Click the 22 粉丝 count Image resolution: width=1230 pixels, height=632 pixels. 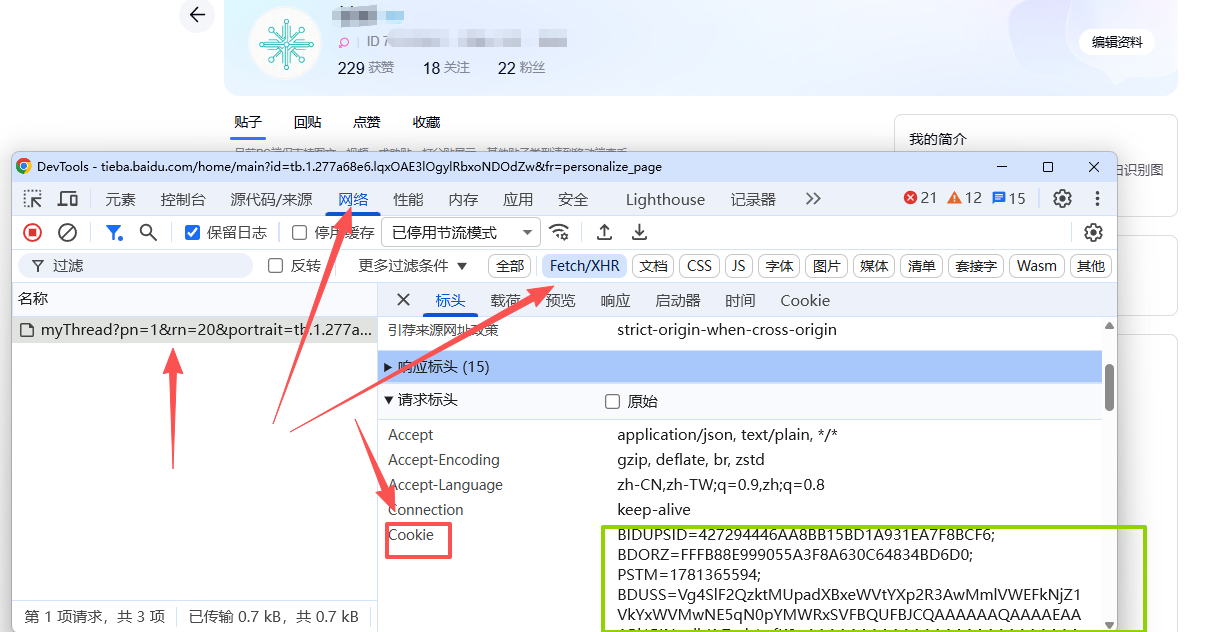[x=521, y=68]
